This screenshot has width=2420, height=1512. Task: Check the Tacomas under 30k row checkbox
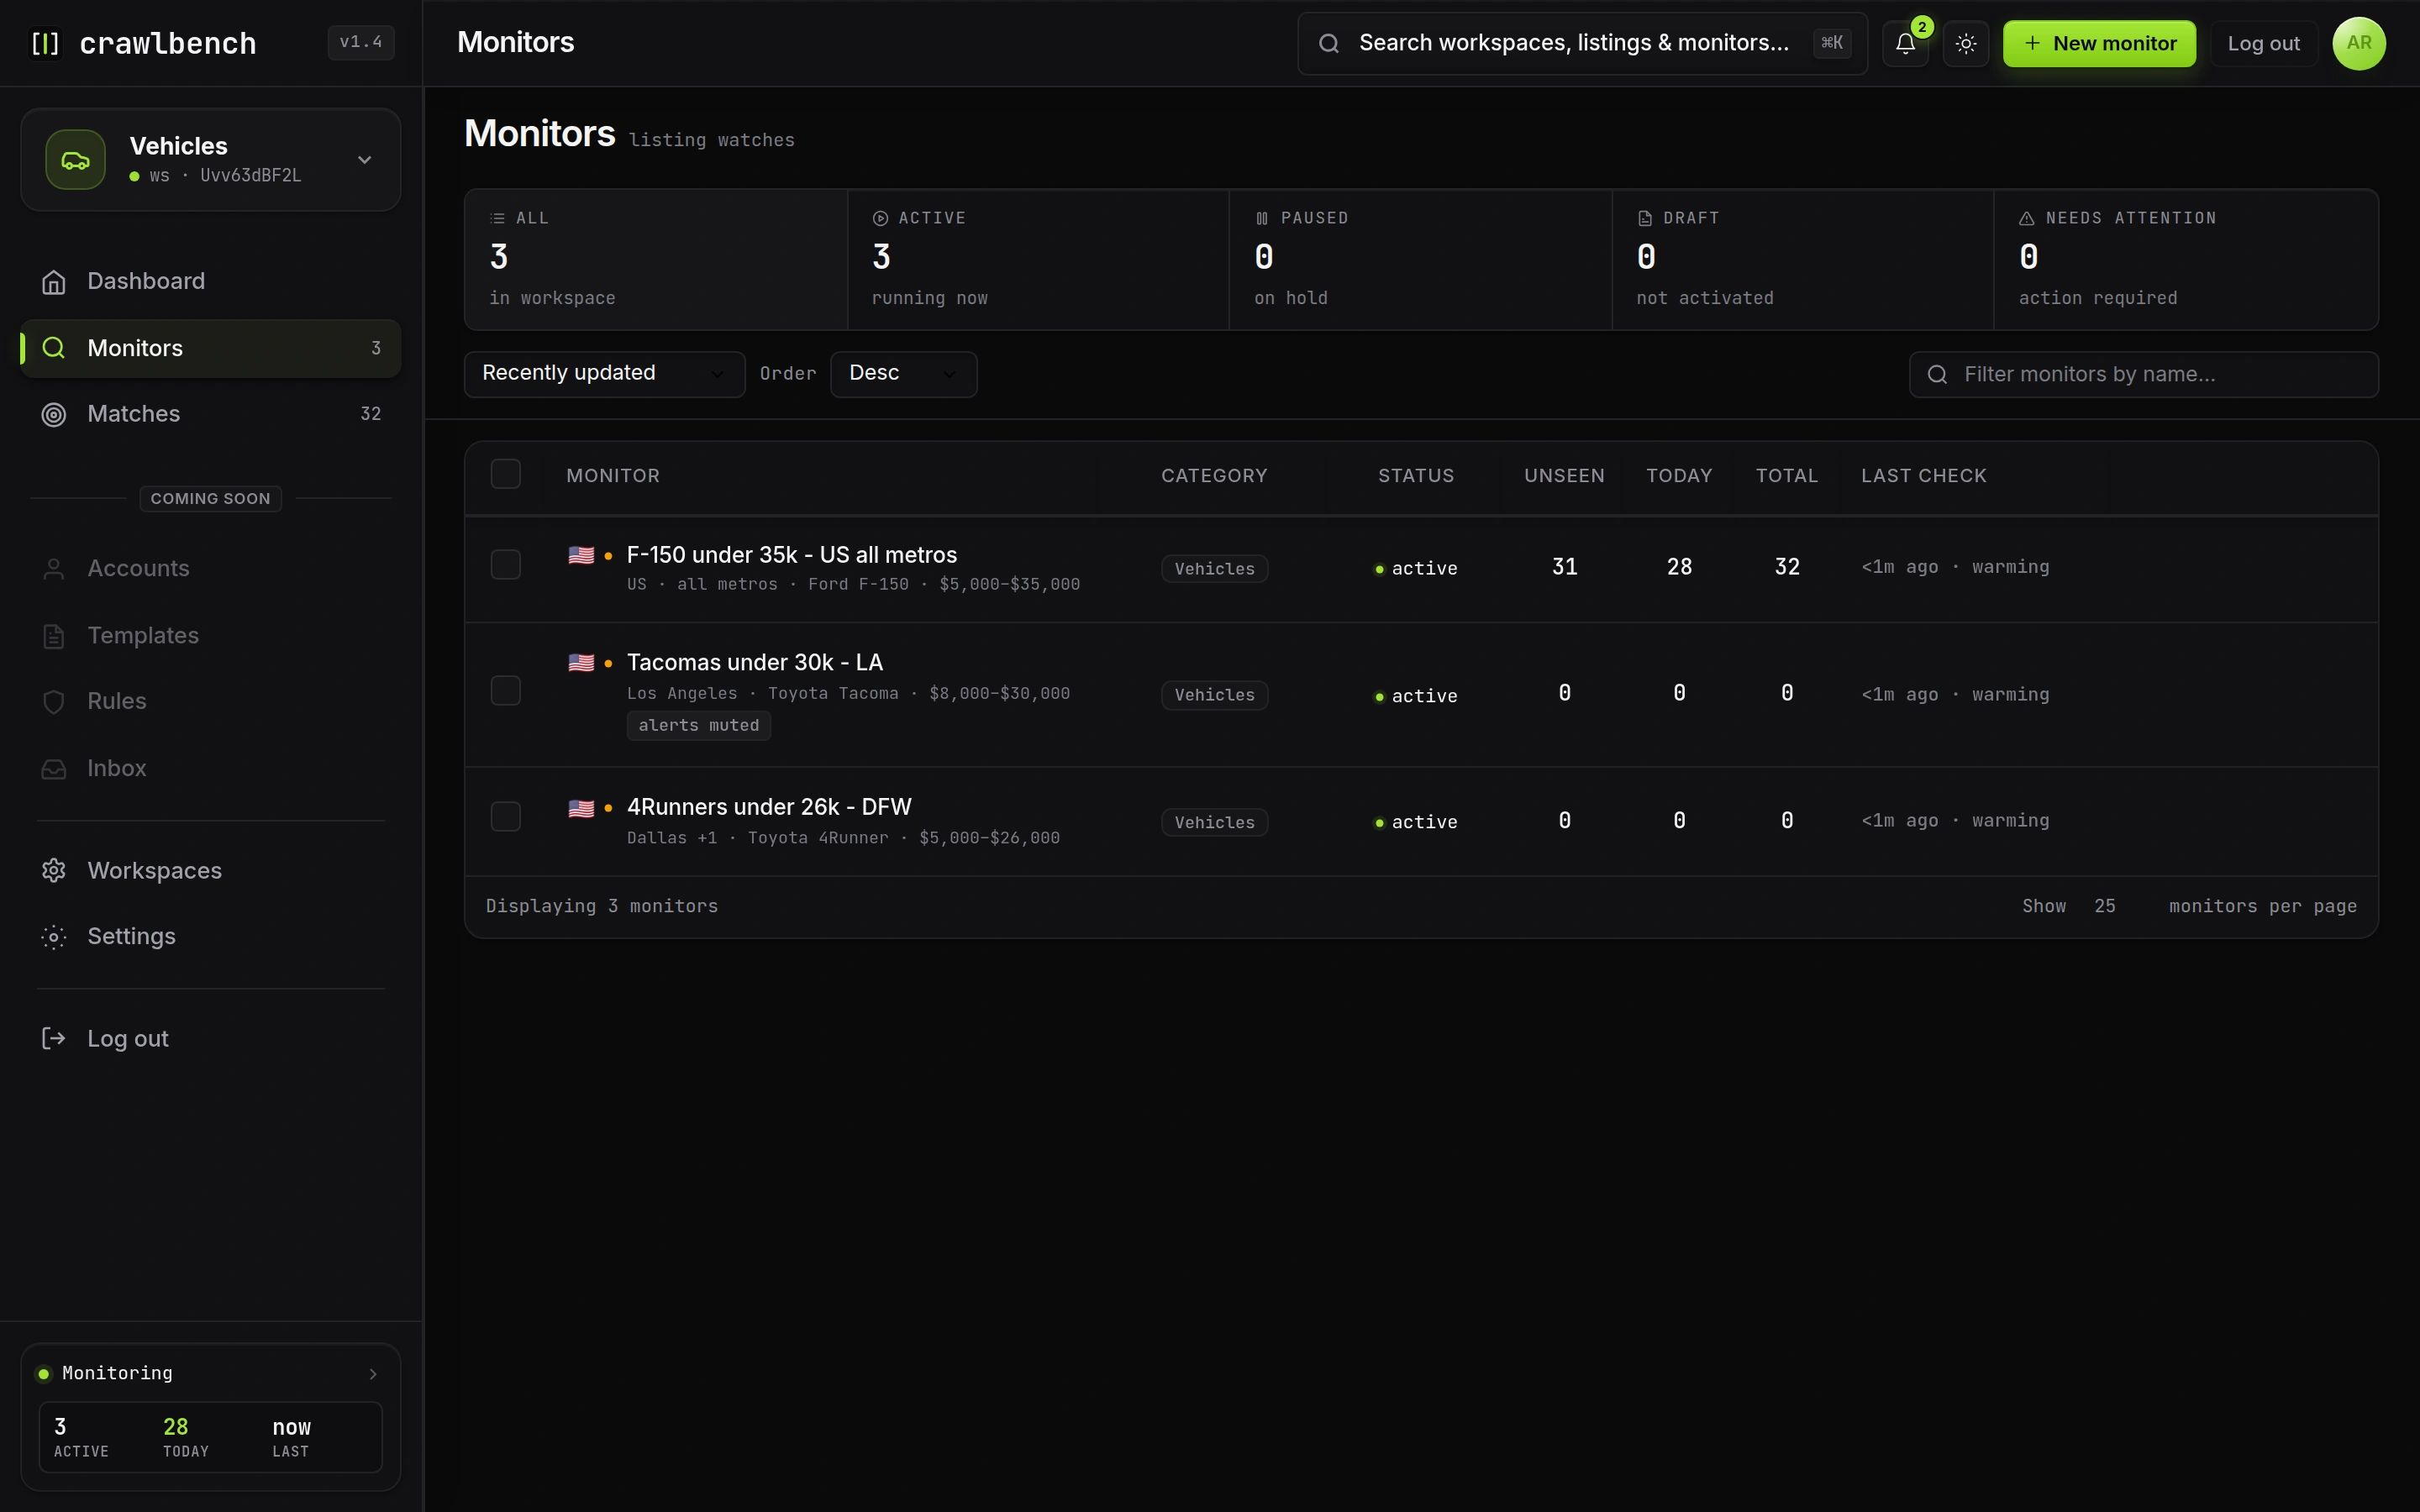click(506, 691)
